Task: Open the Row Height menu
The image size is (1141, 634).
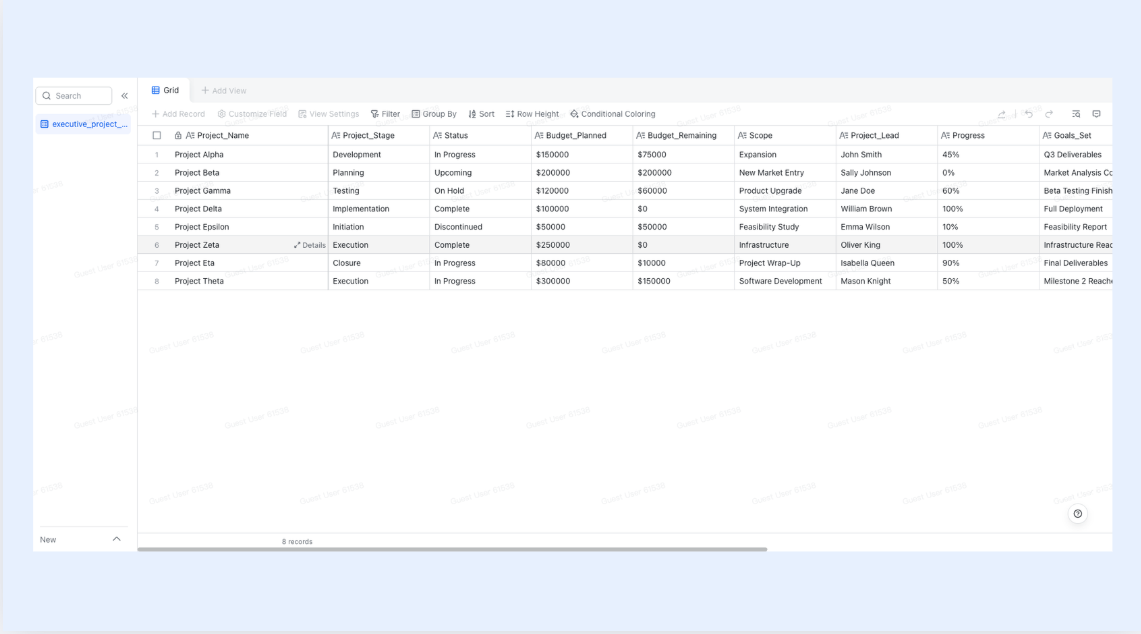Action: (532, 114)
